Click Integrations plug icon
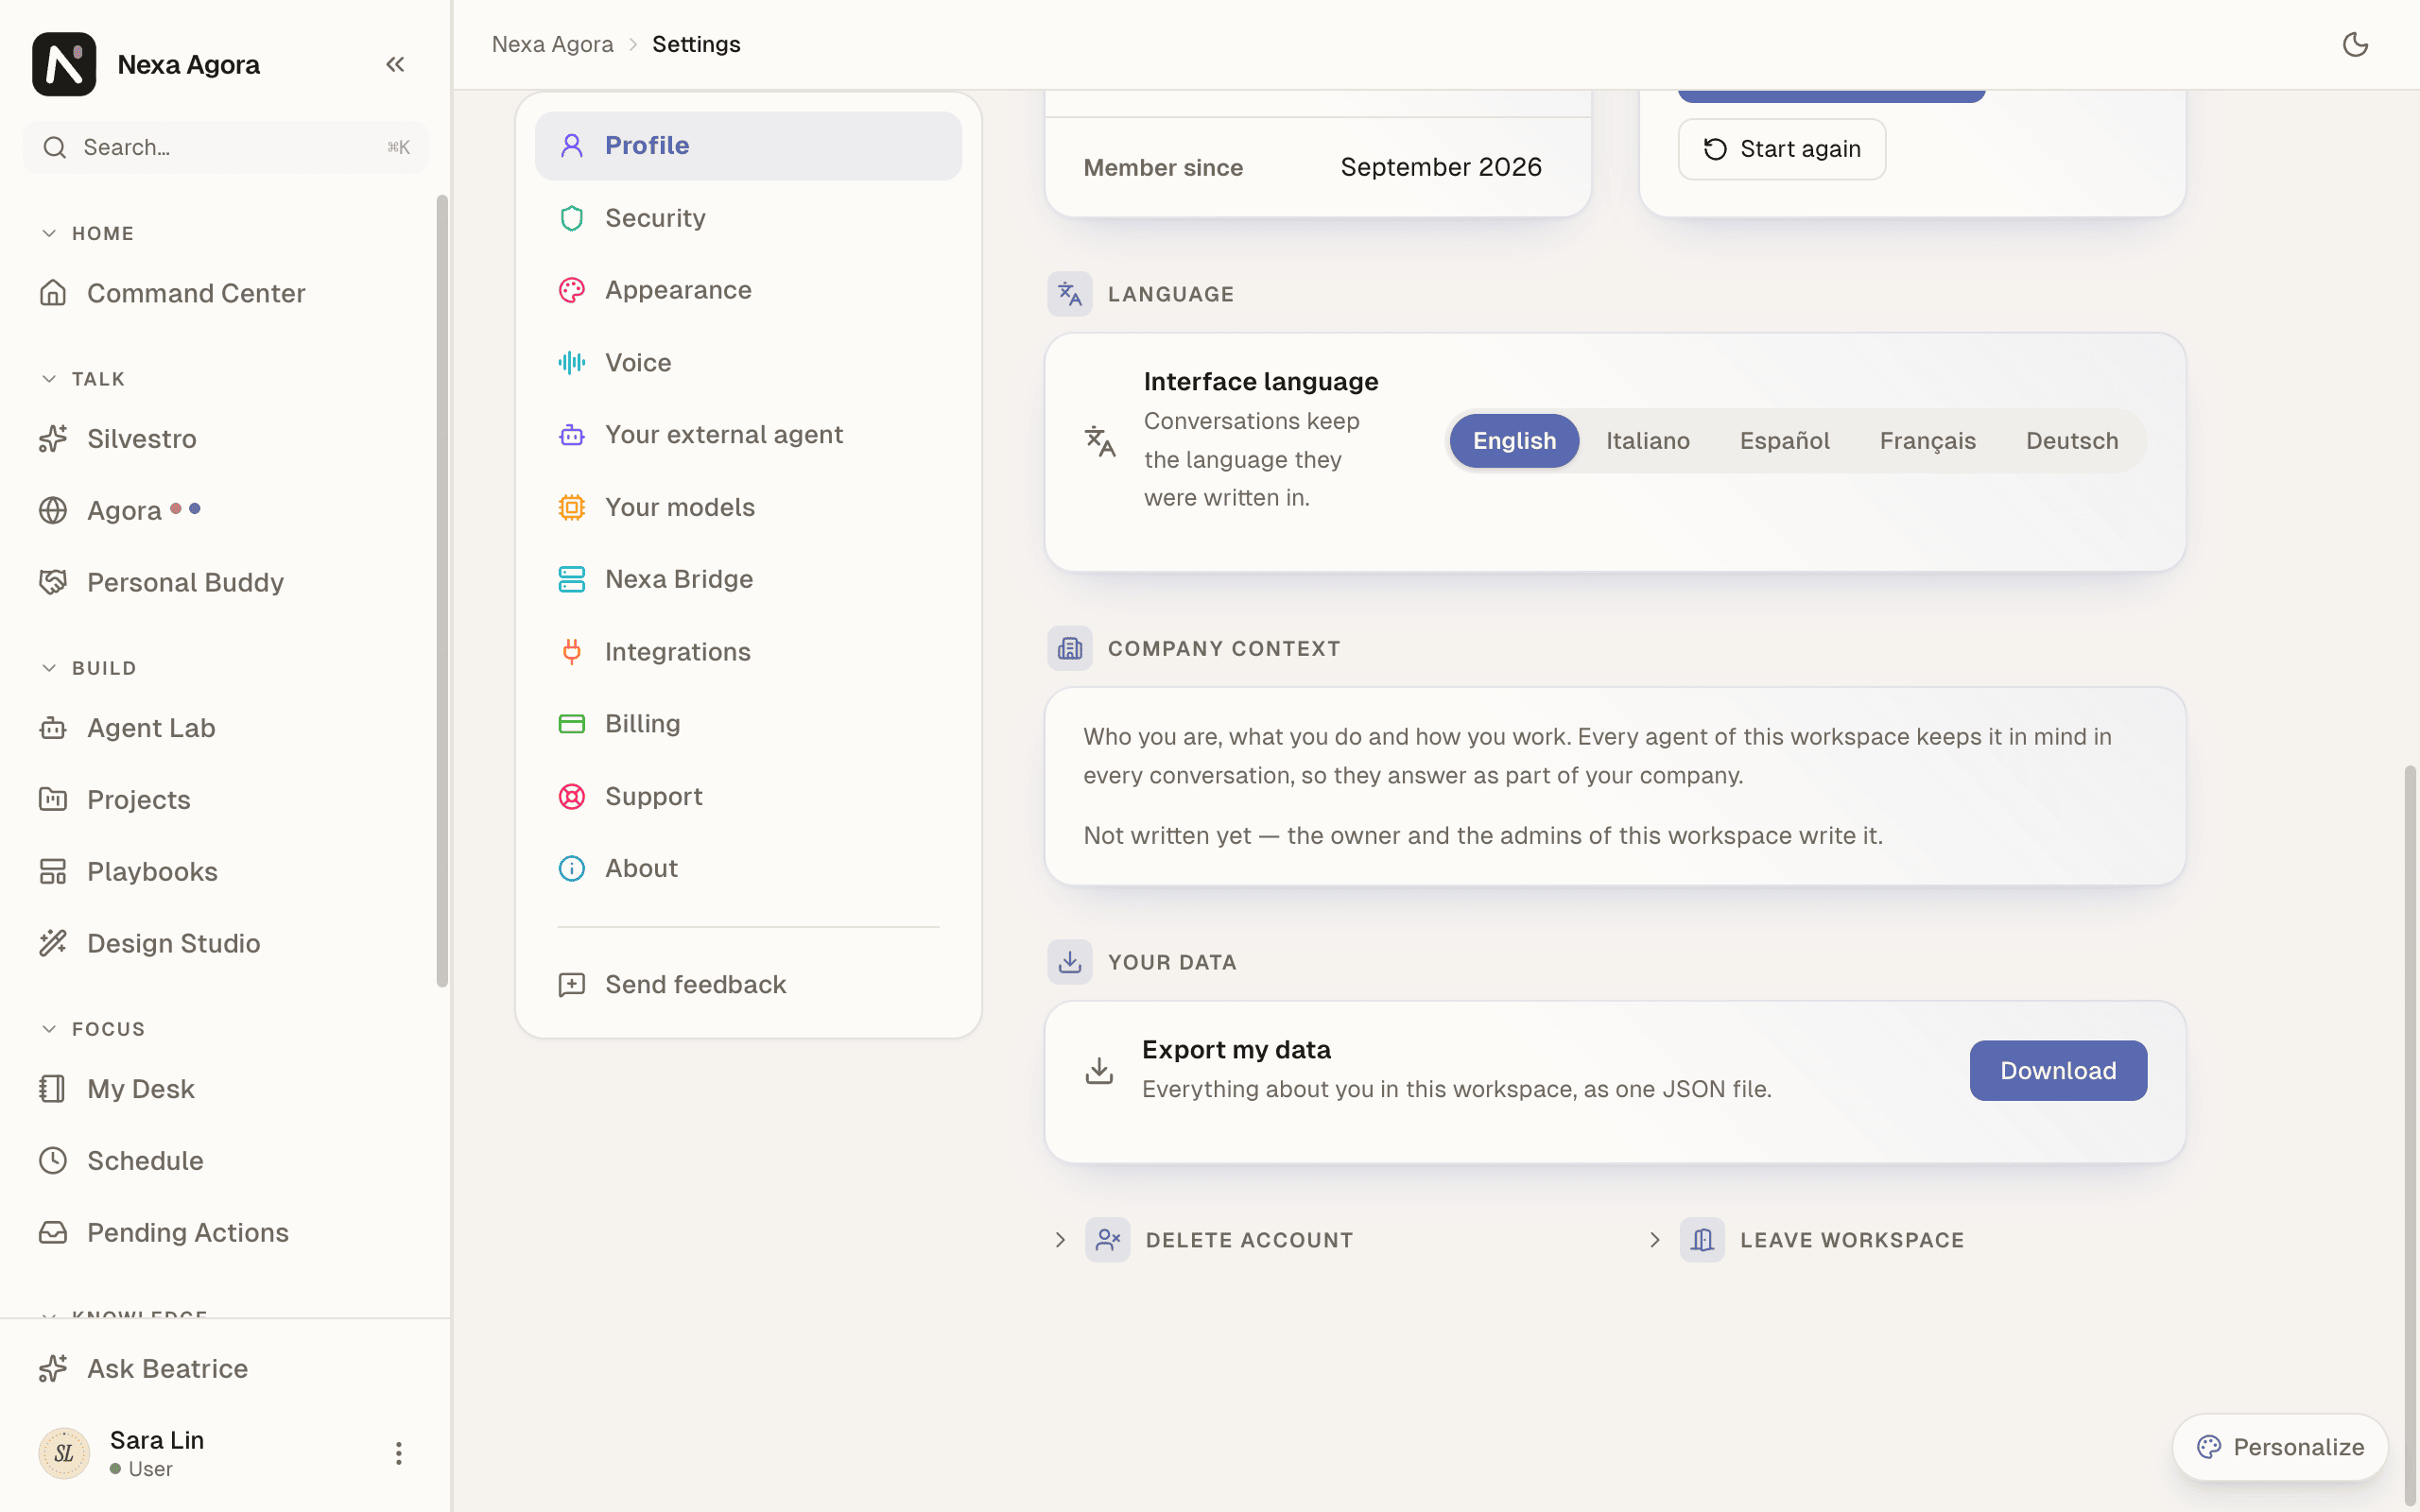Image resolution: width=2420 pixels, height=1512 pixels. tap(571, 652)
